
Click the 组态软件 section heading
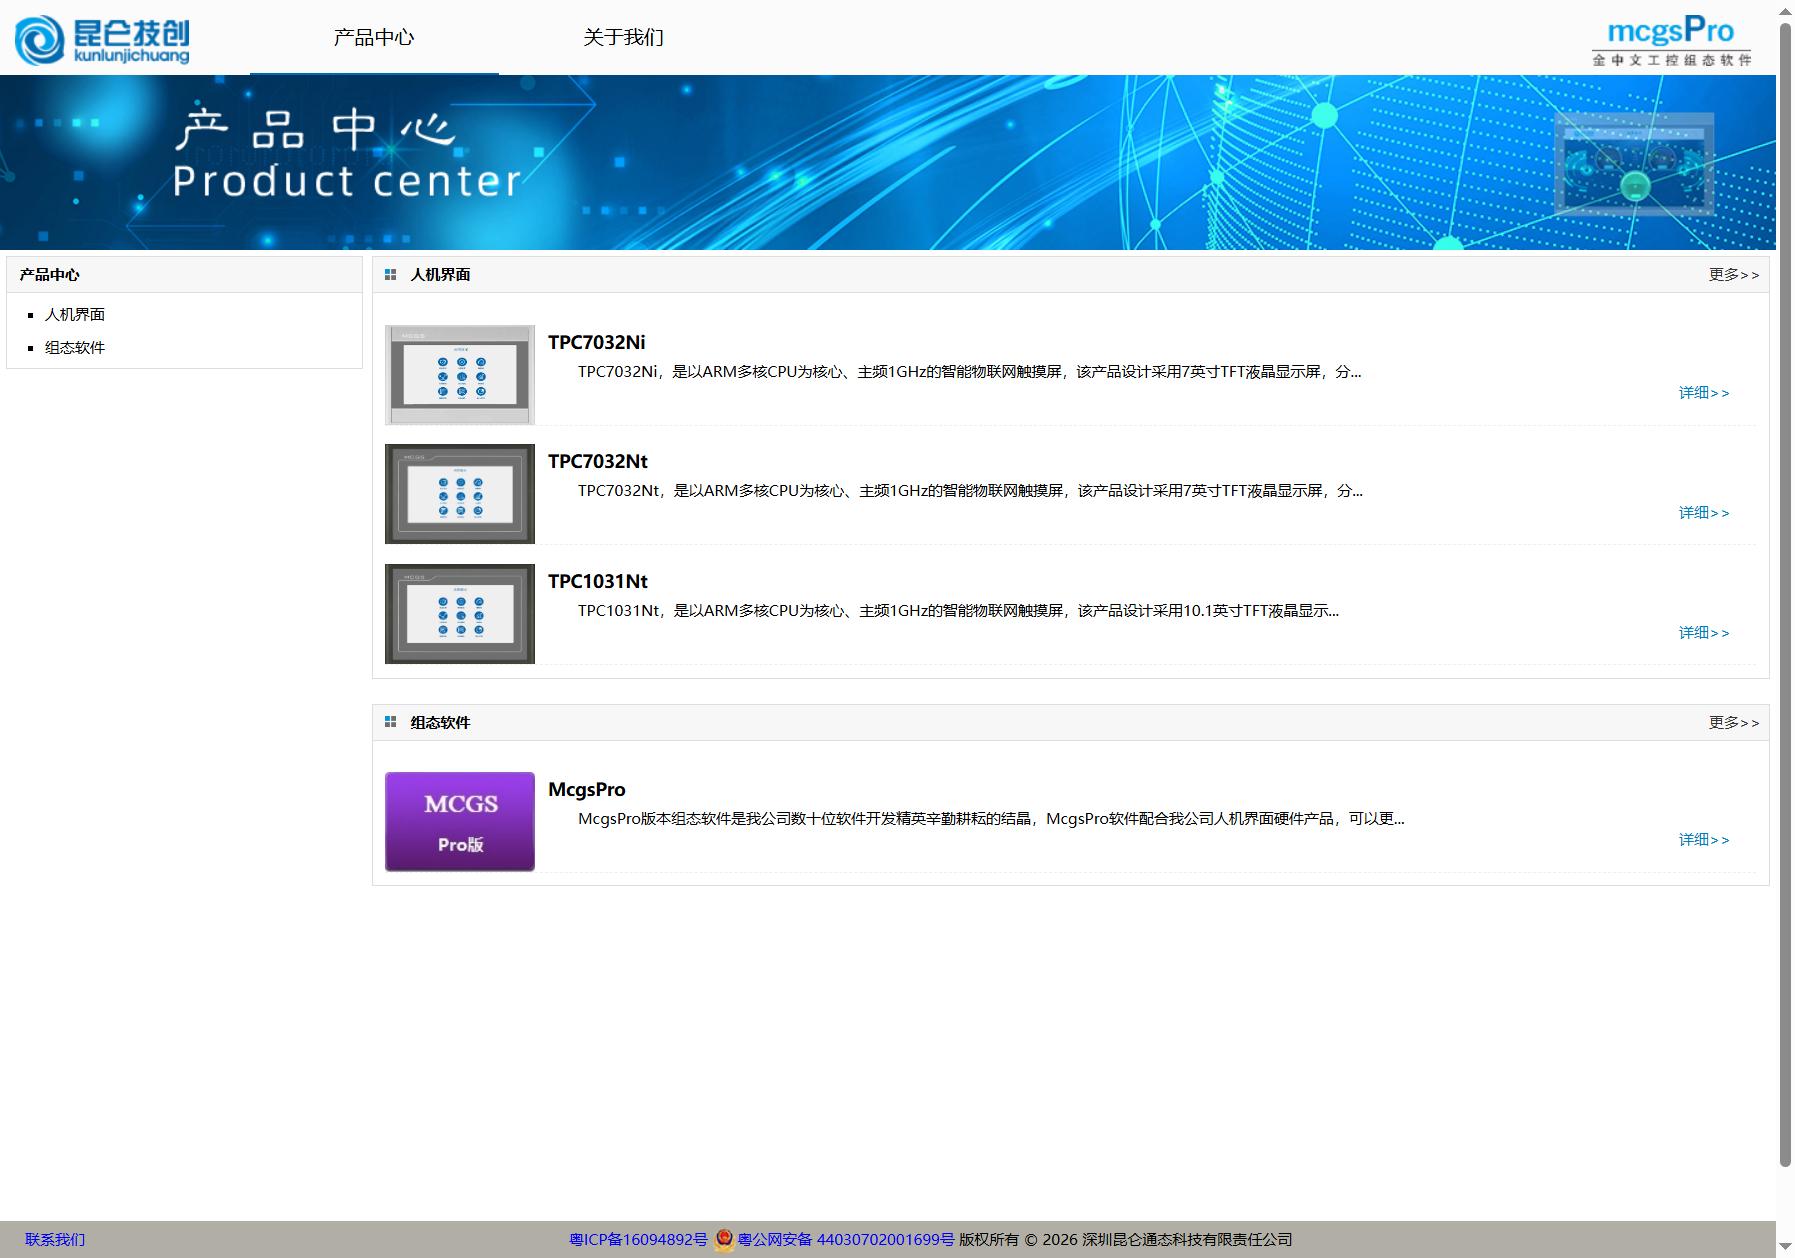440,722
